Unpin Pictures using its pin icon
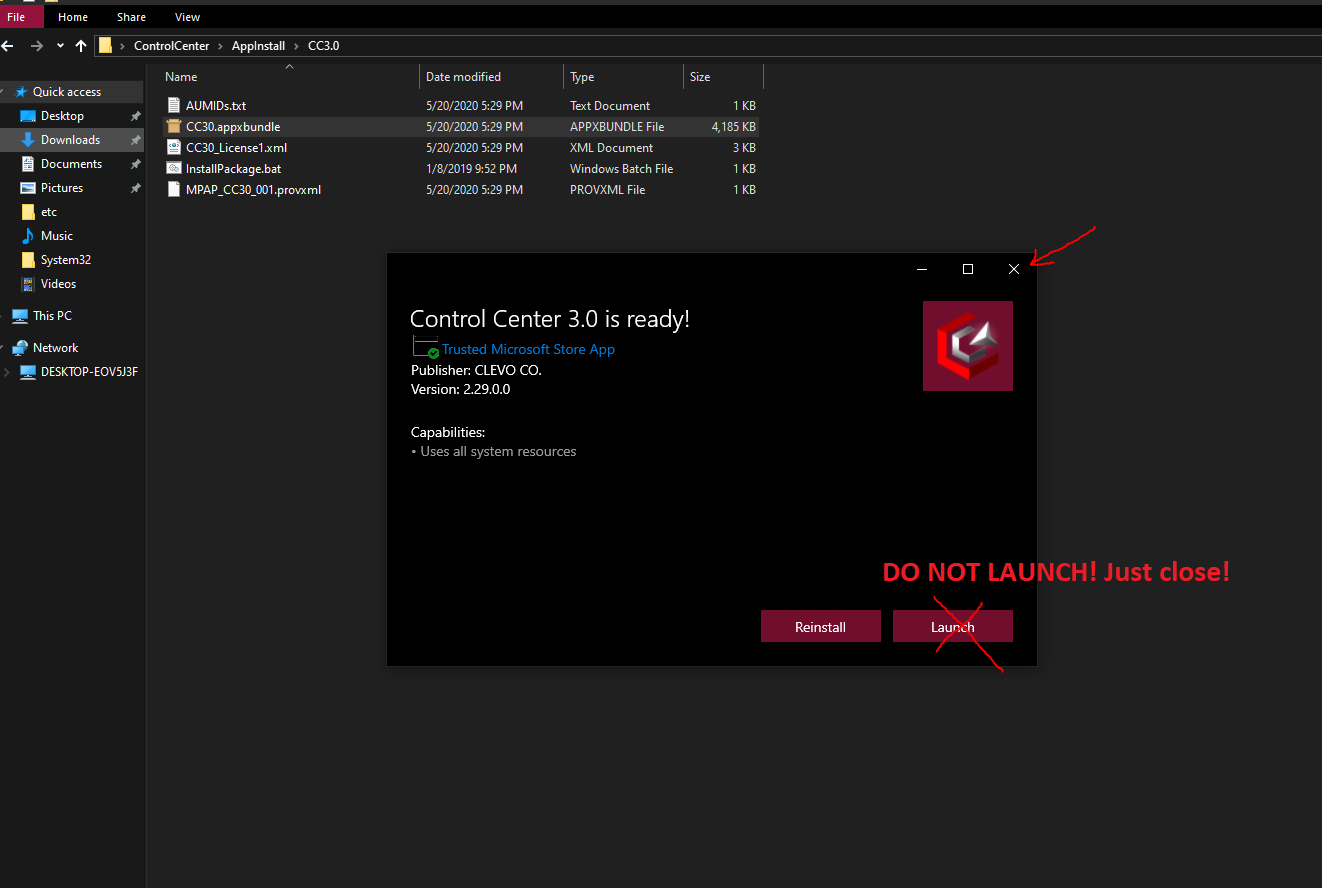This screenshot has width=1322, height=888. click(x=135, y=188)
